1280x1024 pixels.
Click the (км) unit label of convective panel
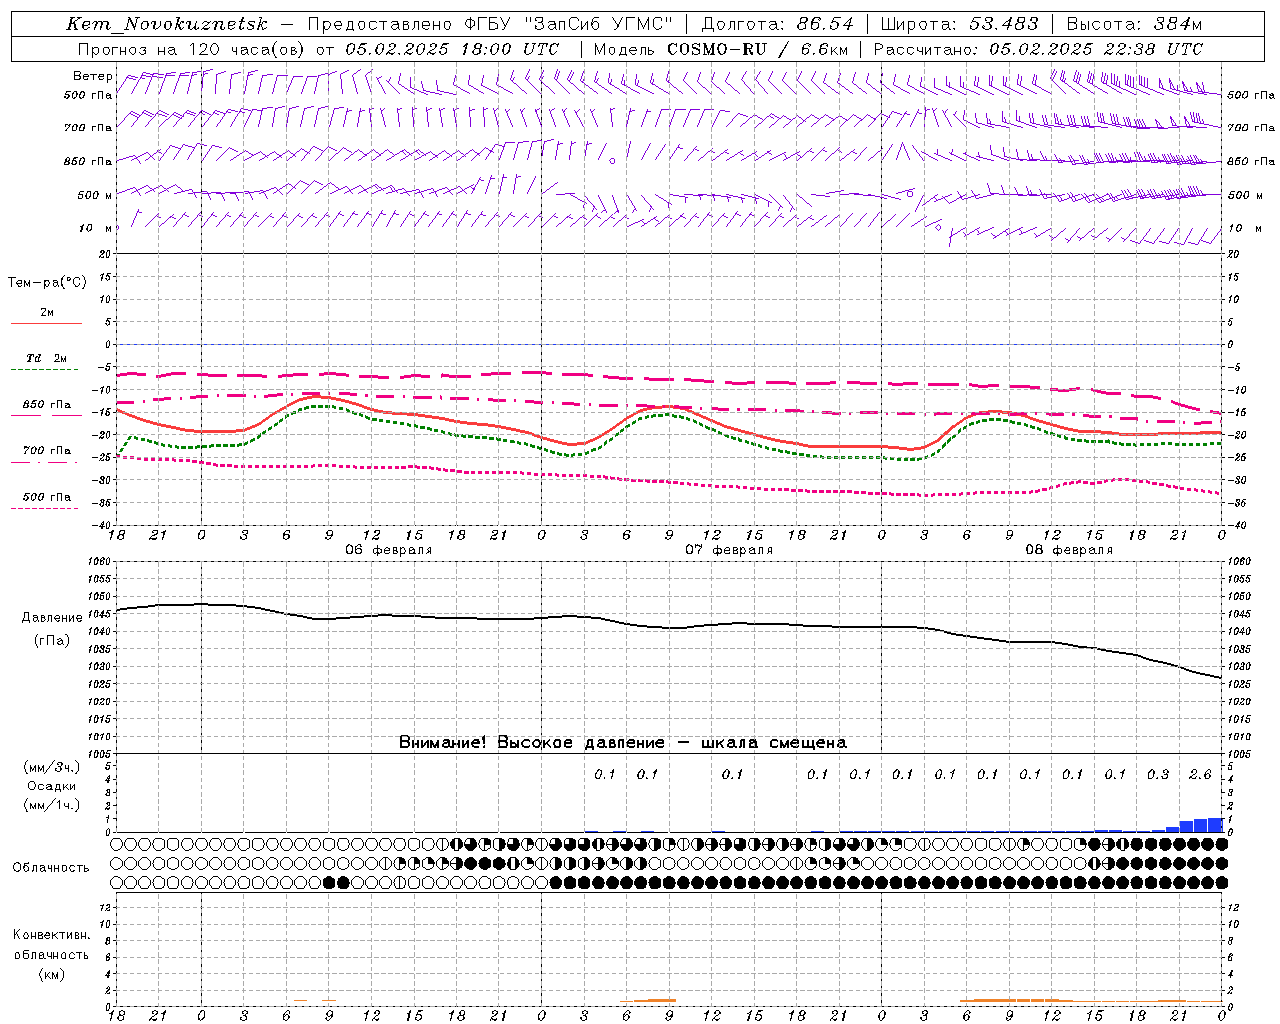click(51, 974)
